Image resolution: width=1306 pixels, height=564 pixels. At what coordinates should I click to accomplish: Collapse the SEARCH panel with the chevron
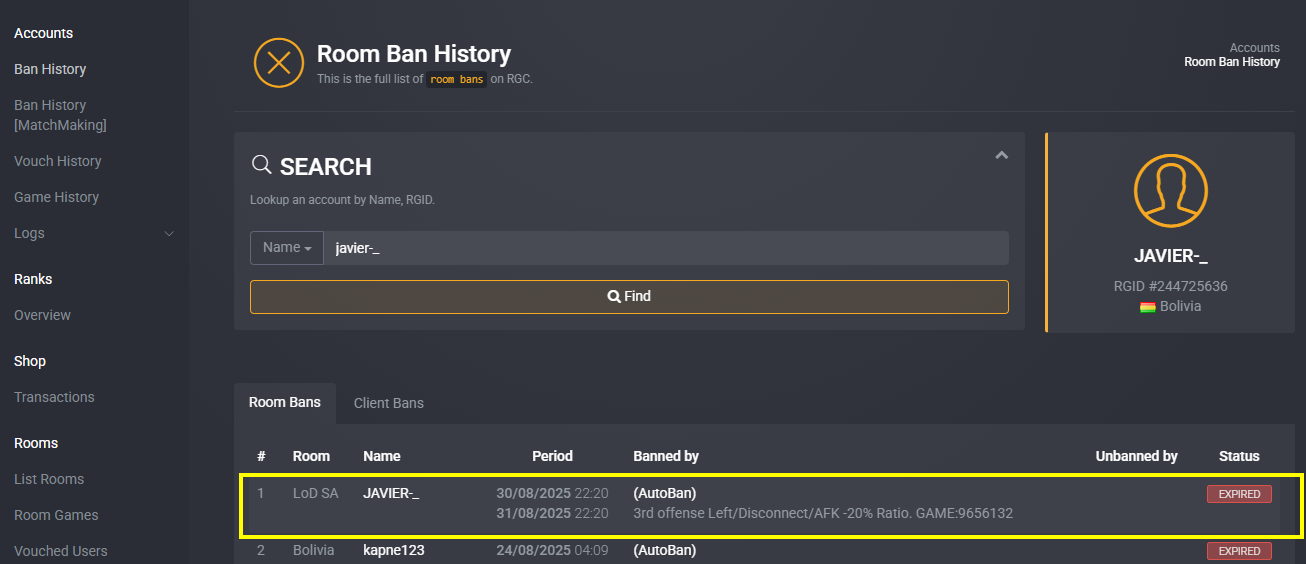coord(1001,155)
